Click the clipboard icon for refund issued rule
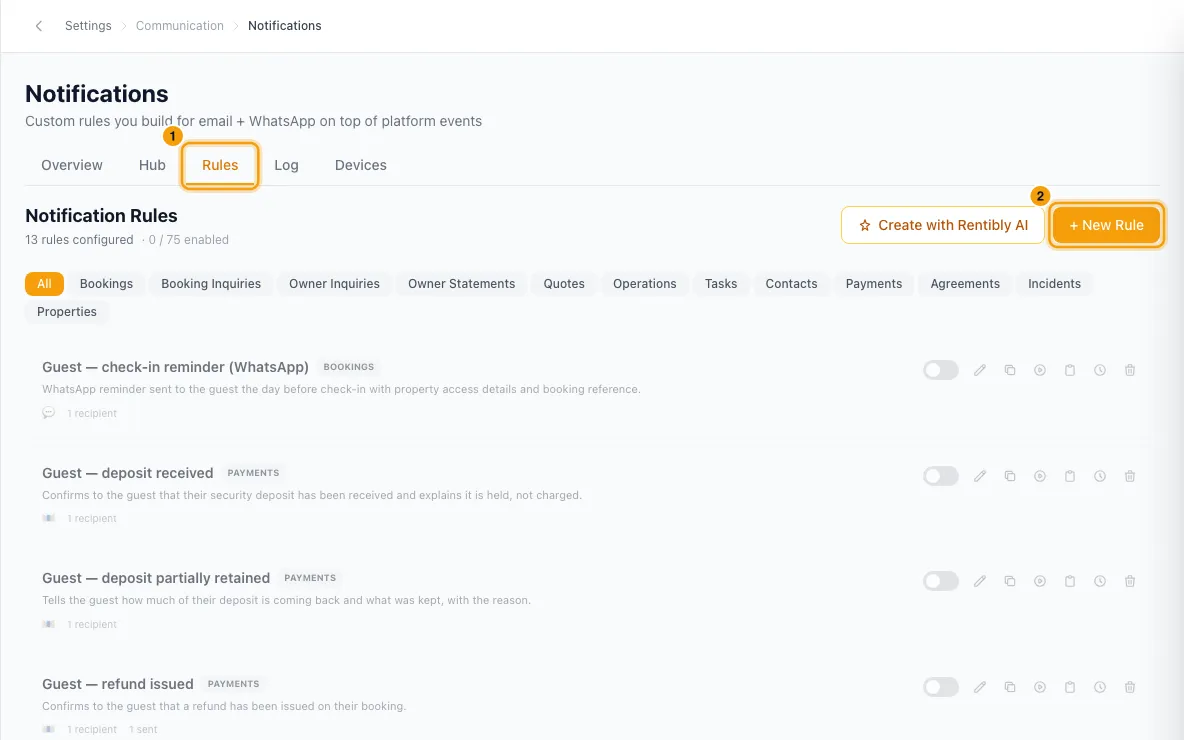Screen dimensions: 1184x740 tap(1070, 687)
